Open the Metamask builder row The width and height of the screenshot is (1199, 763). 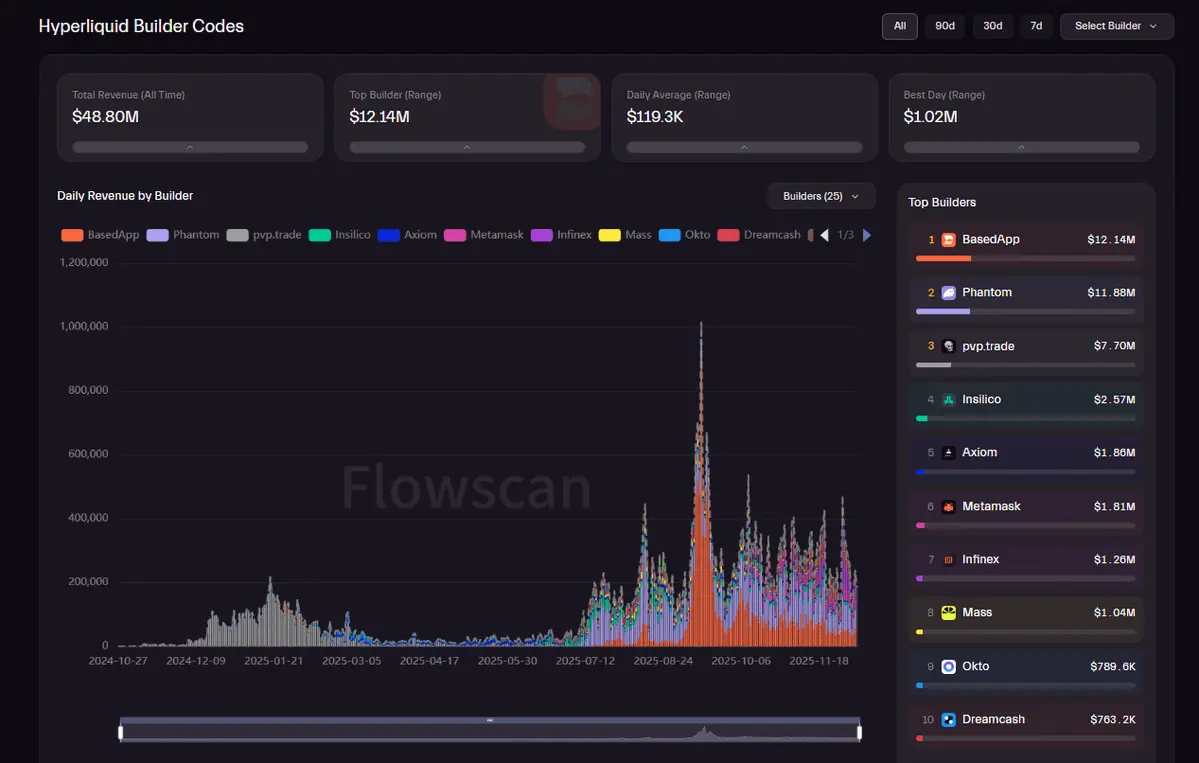tap(1025, 514)
